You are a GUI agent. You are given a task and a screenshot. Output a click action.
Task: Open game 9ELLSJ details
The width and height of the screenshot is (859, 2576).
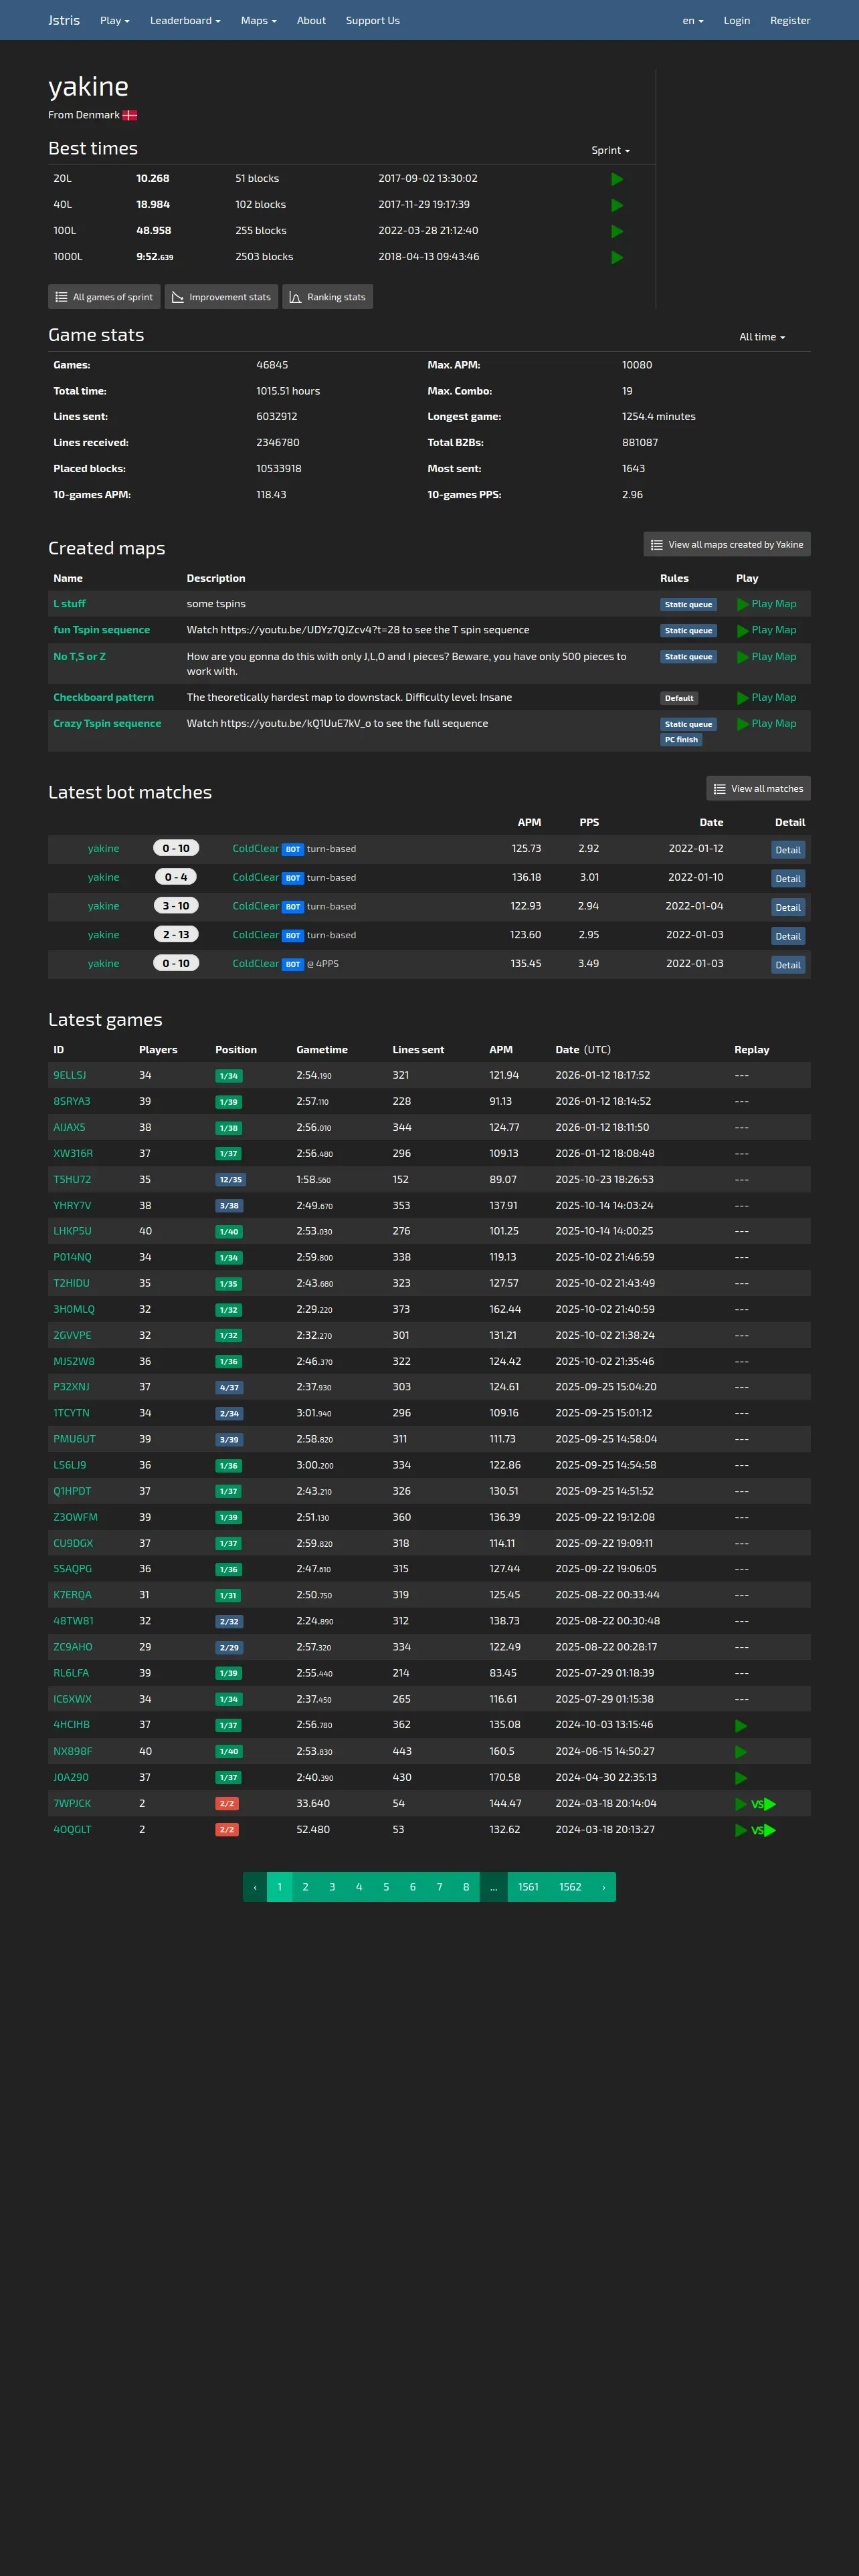70,1076
